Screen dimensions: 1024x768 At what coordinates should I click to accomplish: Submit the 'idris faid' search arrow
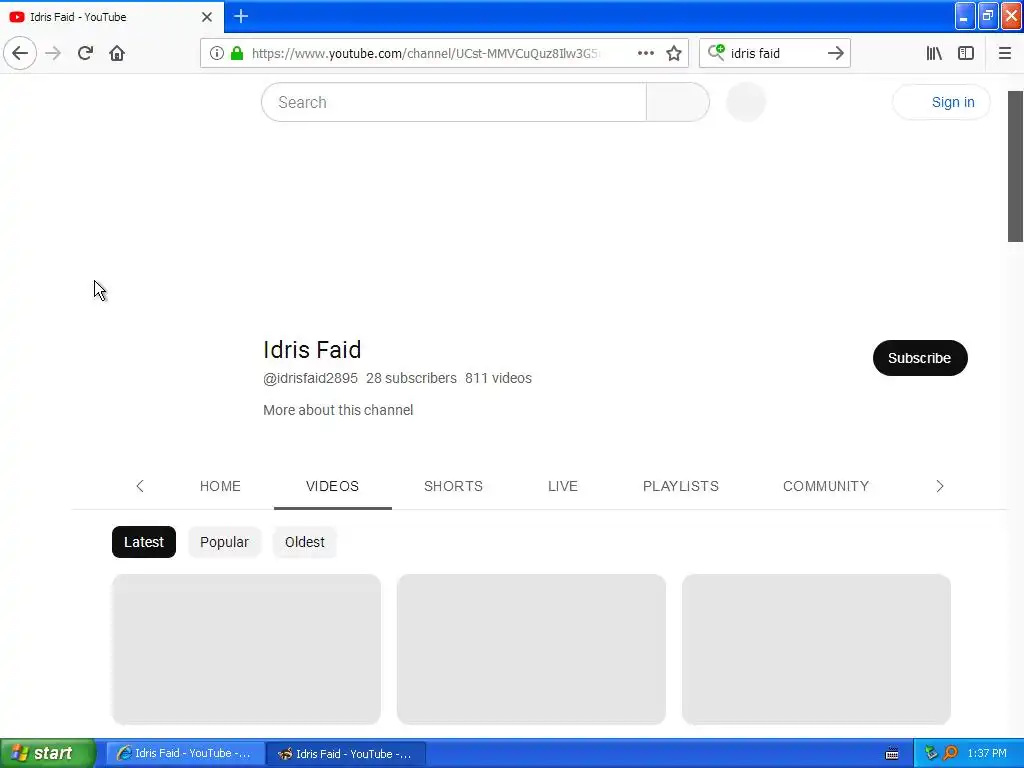[835, 53]
